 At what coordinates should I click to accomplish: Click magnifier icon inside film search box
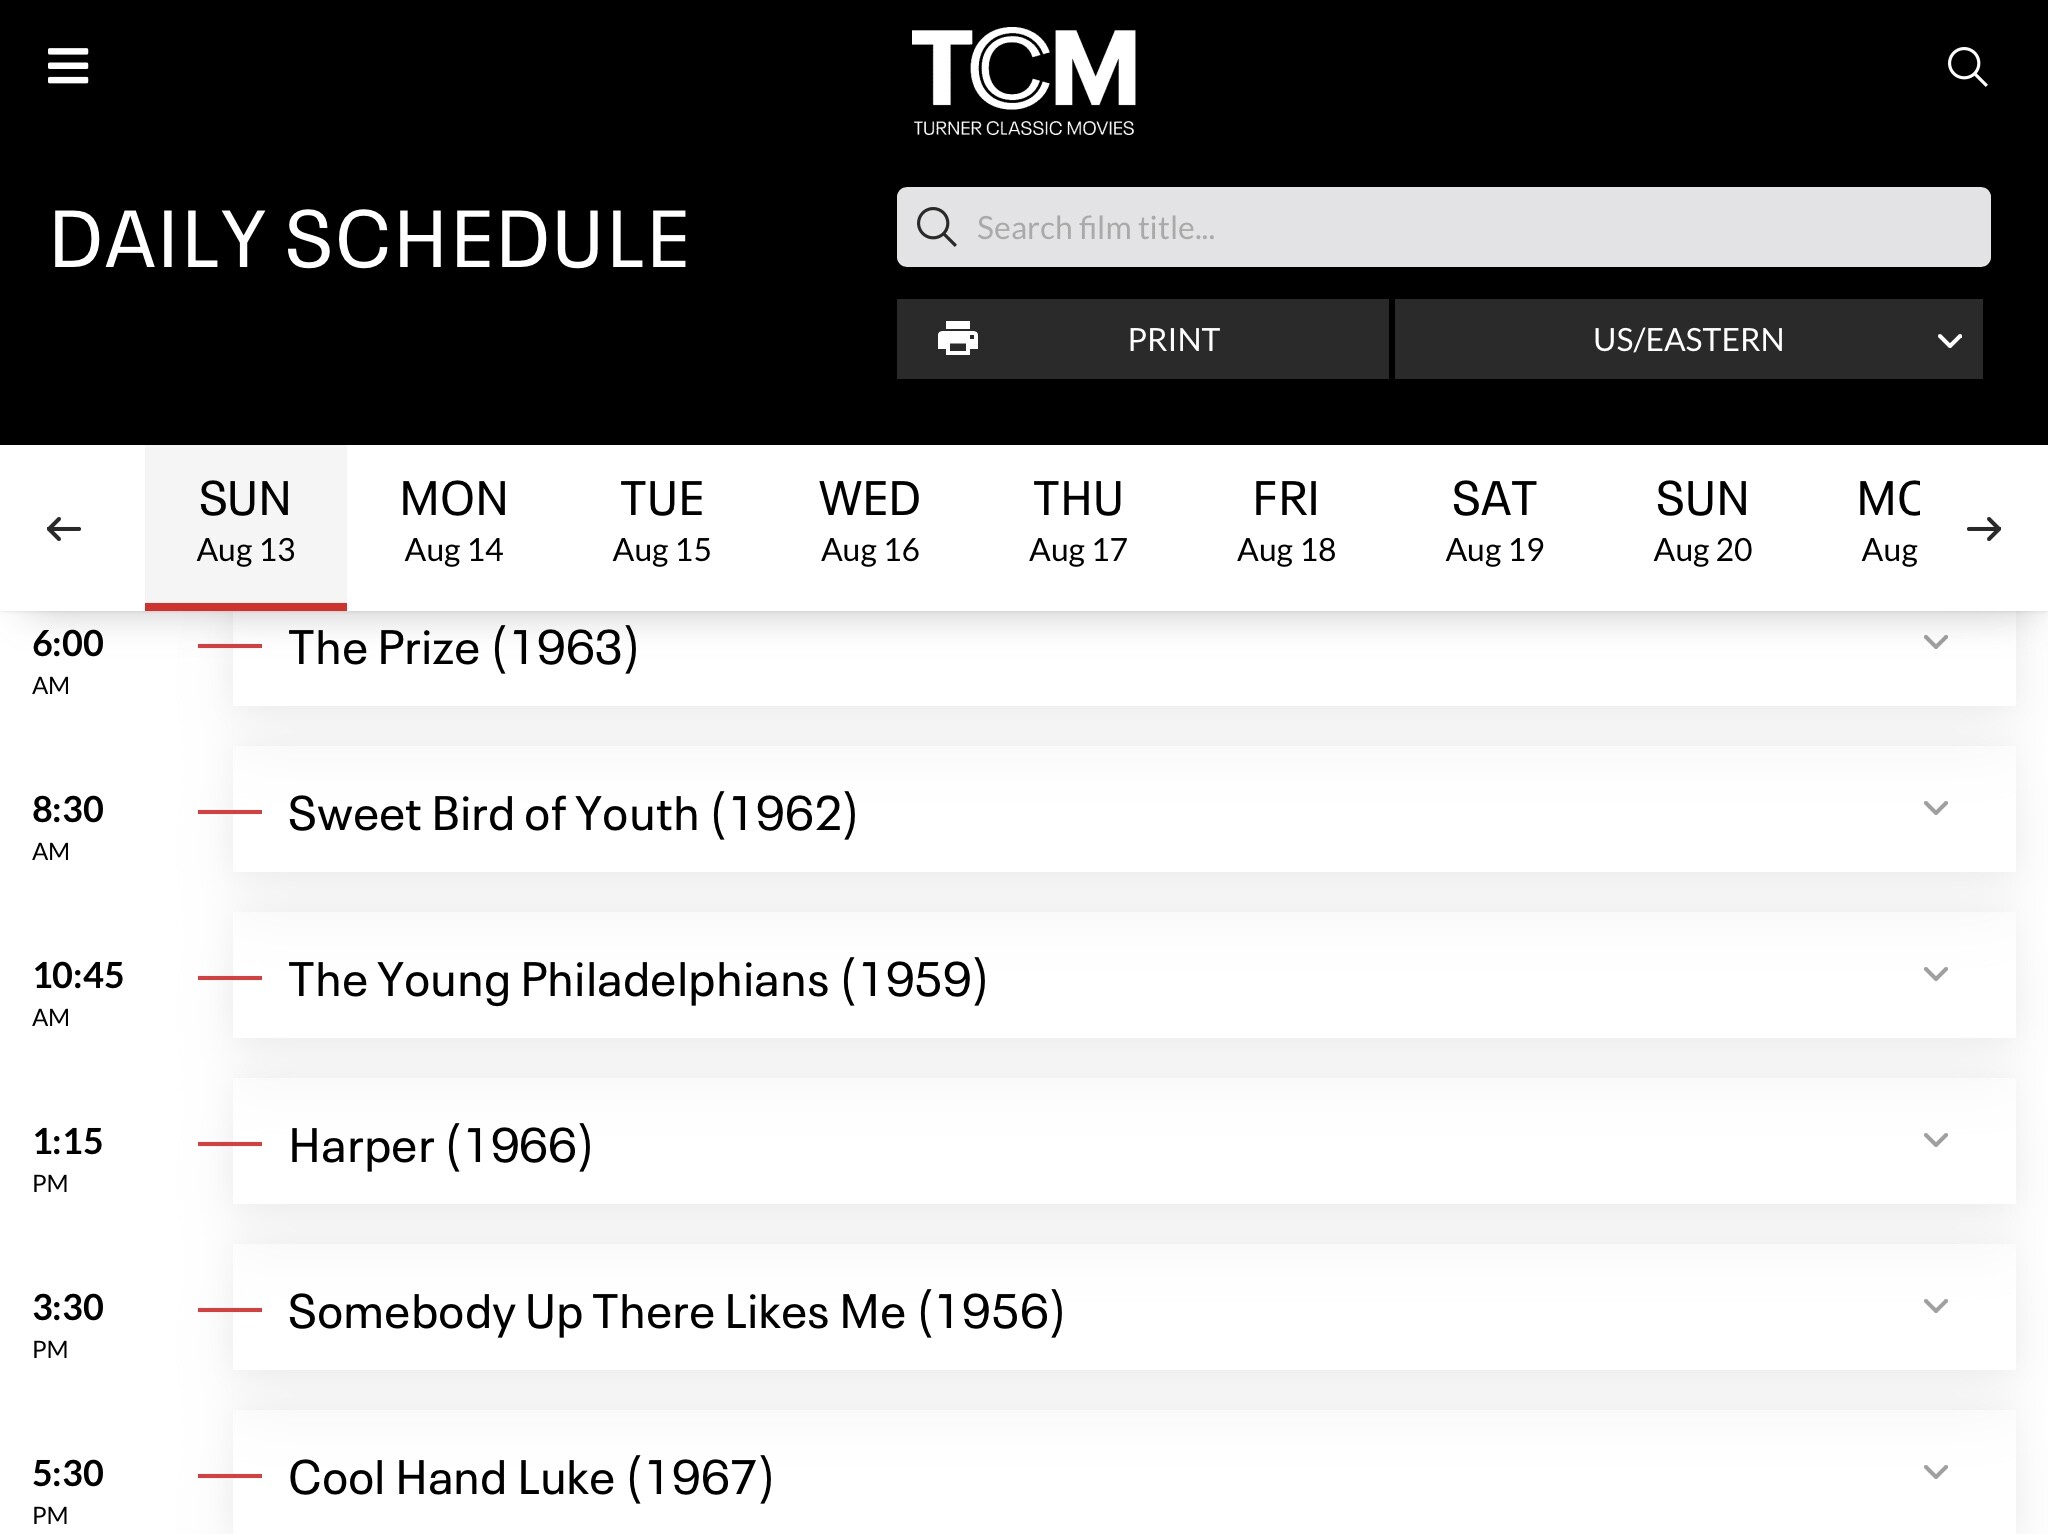click(937, 227)
